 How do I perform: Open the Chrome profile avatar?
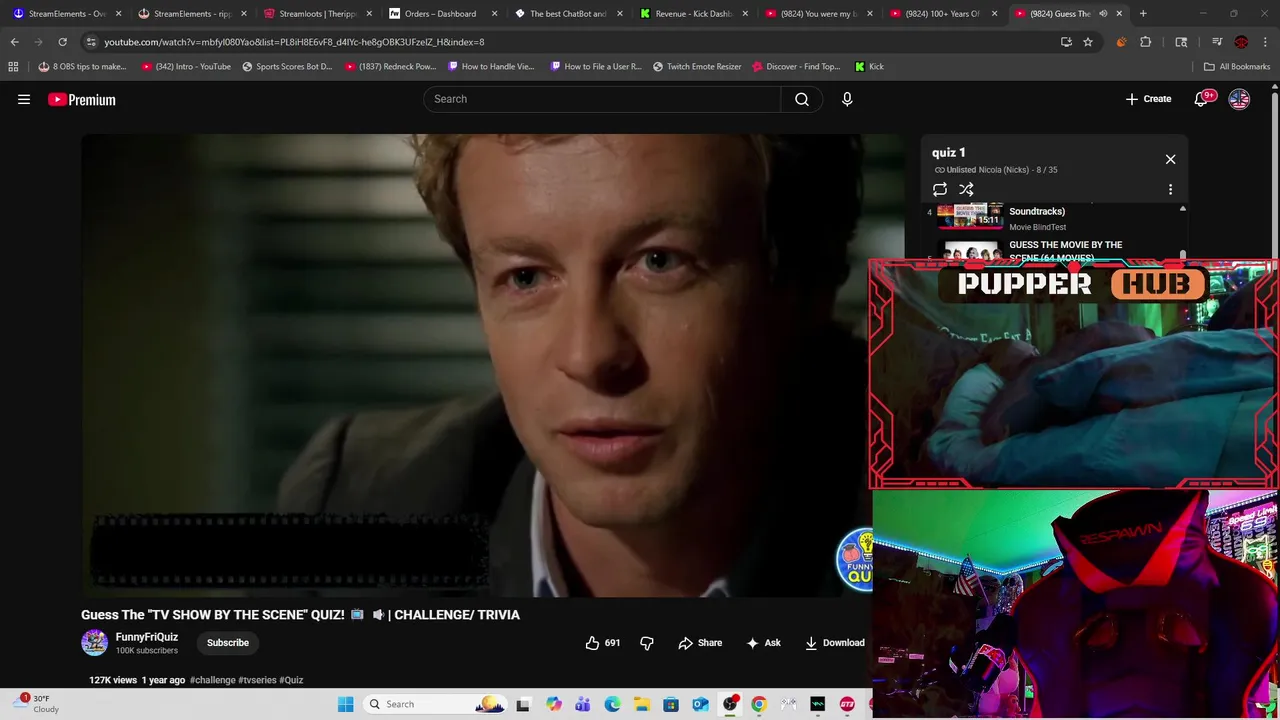point(1241,42)
